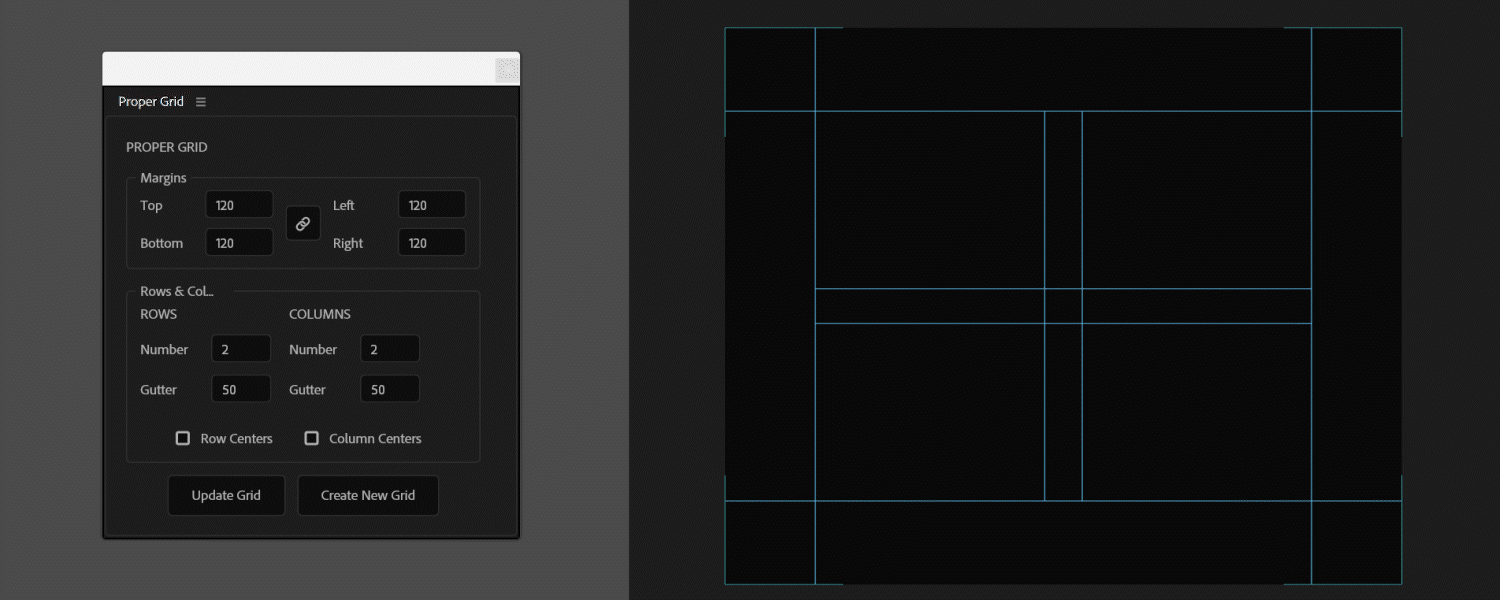Screen dimensions: 1500x600
Task: Enable the Column Centers checkbox
Action: point(312,438)
